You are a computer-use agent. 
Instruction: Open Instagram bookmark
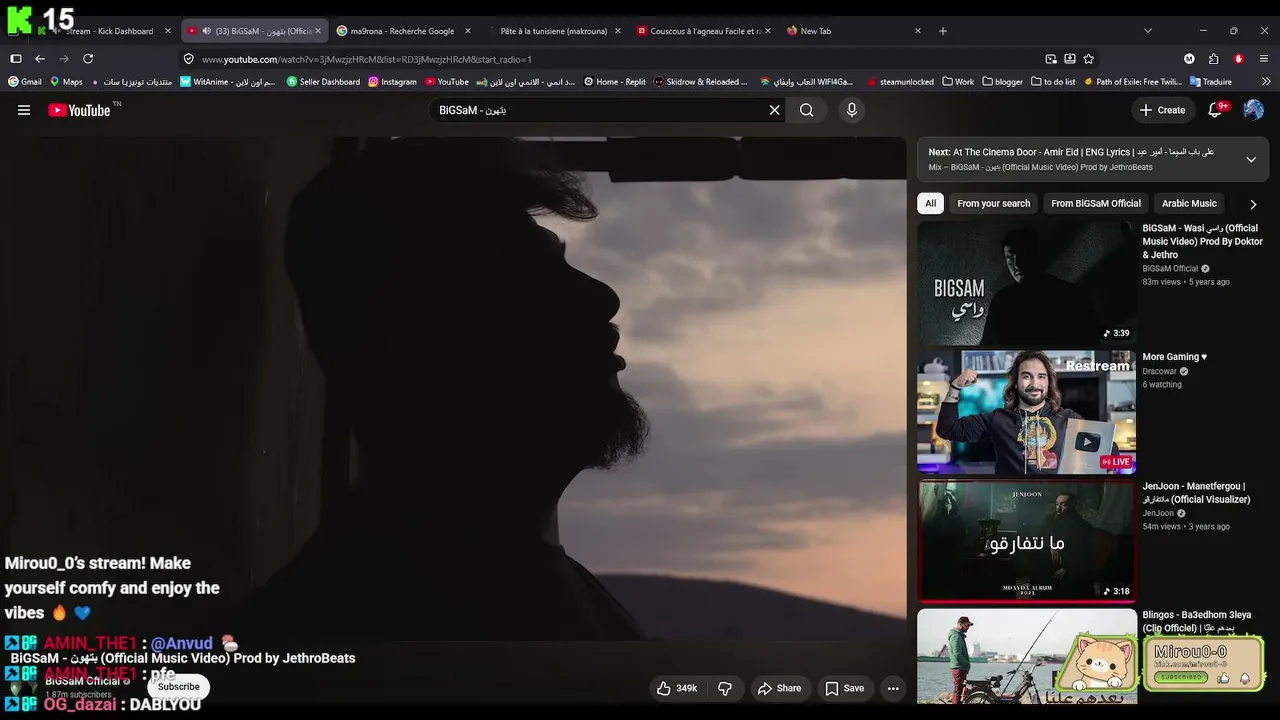tap(392, 82)
